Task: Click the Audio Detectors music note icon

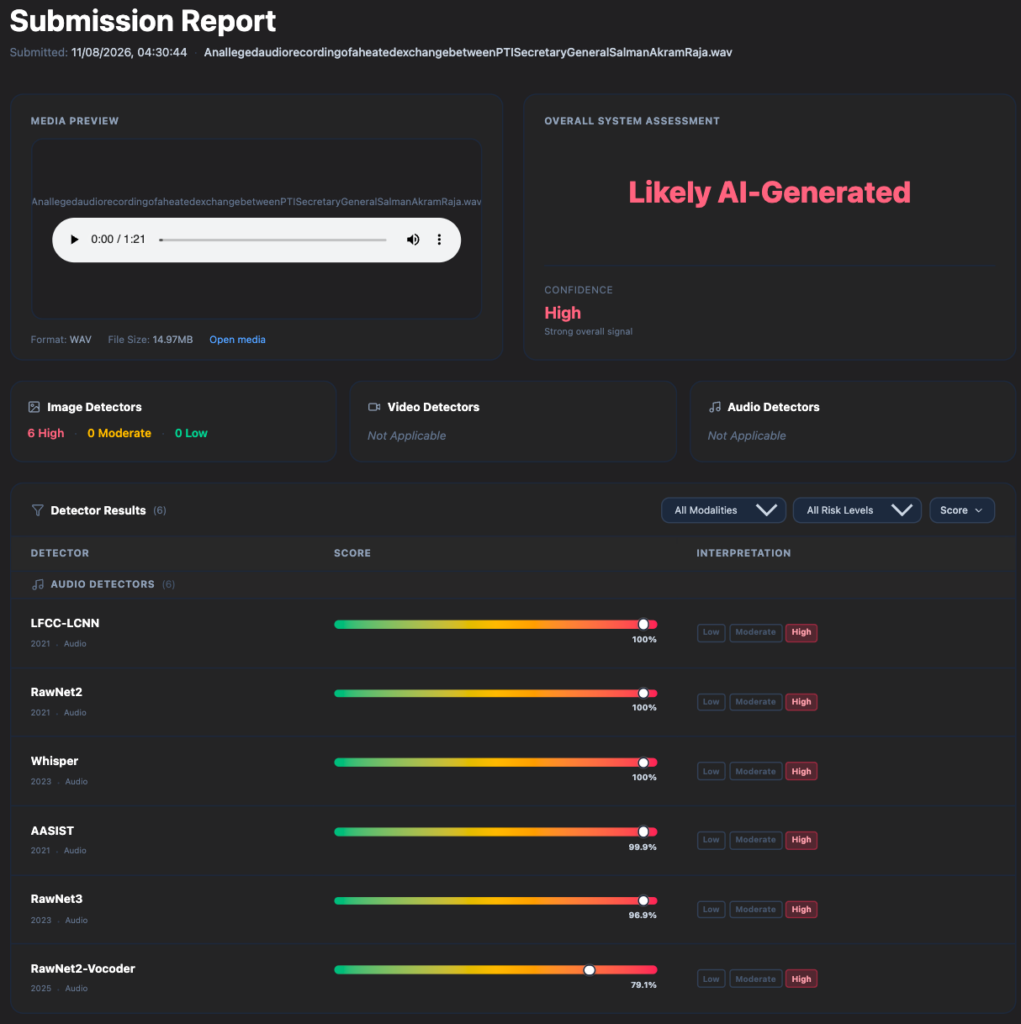Action: coord(715,407)
